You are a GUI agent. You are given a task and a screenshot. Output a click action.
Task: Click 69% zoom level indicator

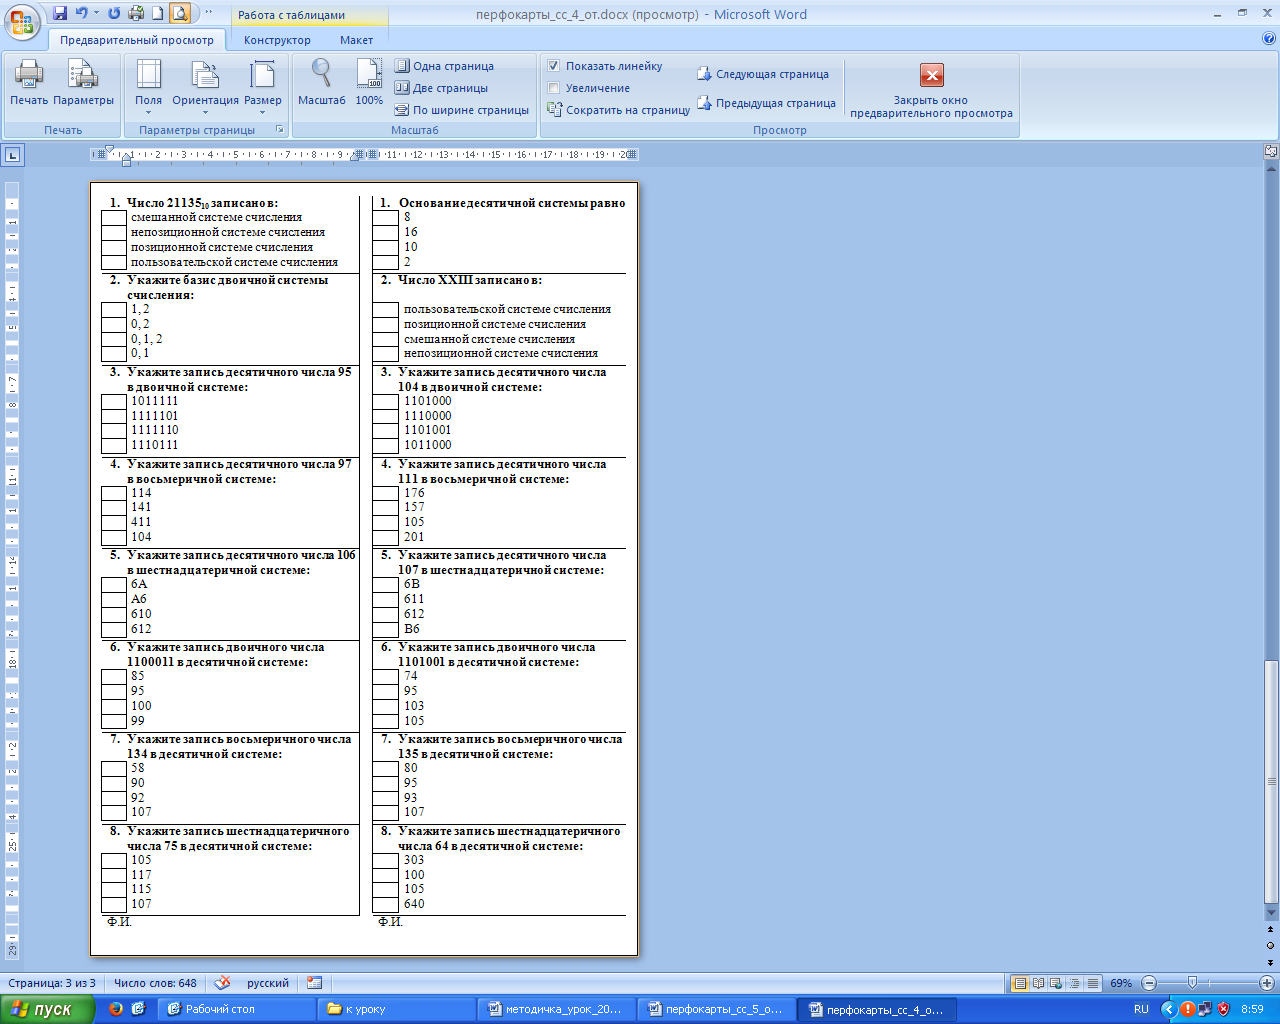(x=1121, y=983)
